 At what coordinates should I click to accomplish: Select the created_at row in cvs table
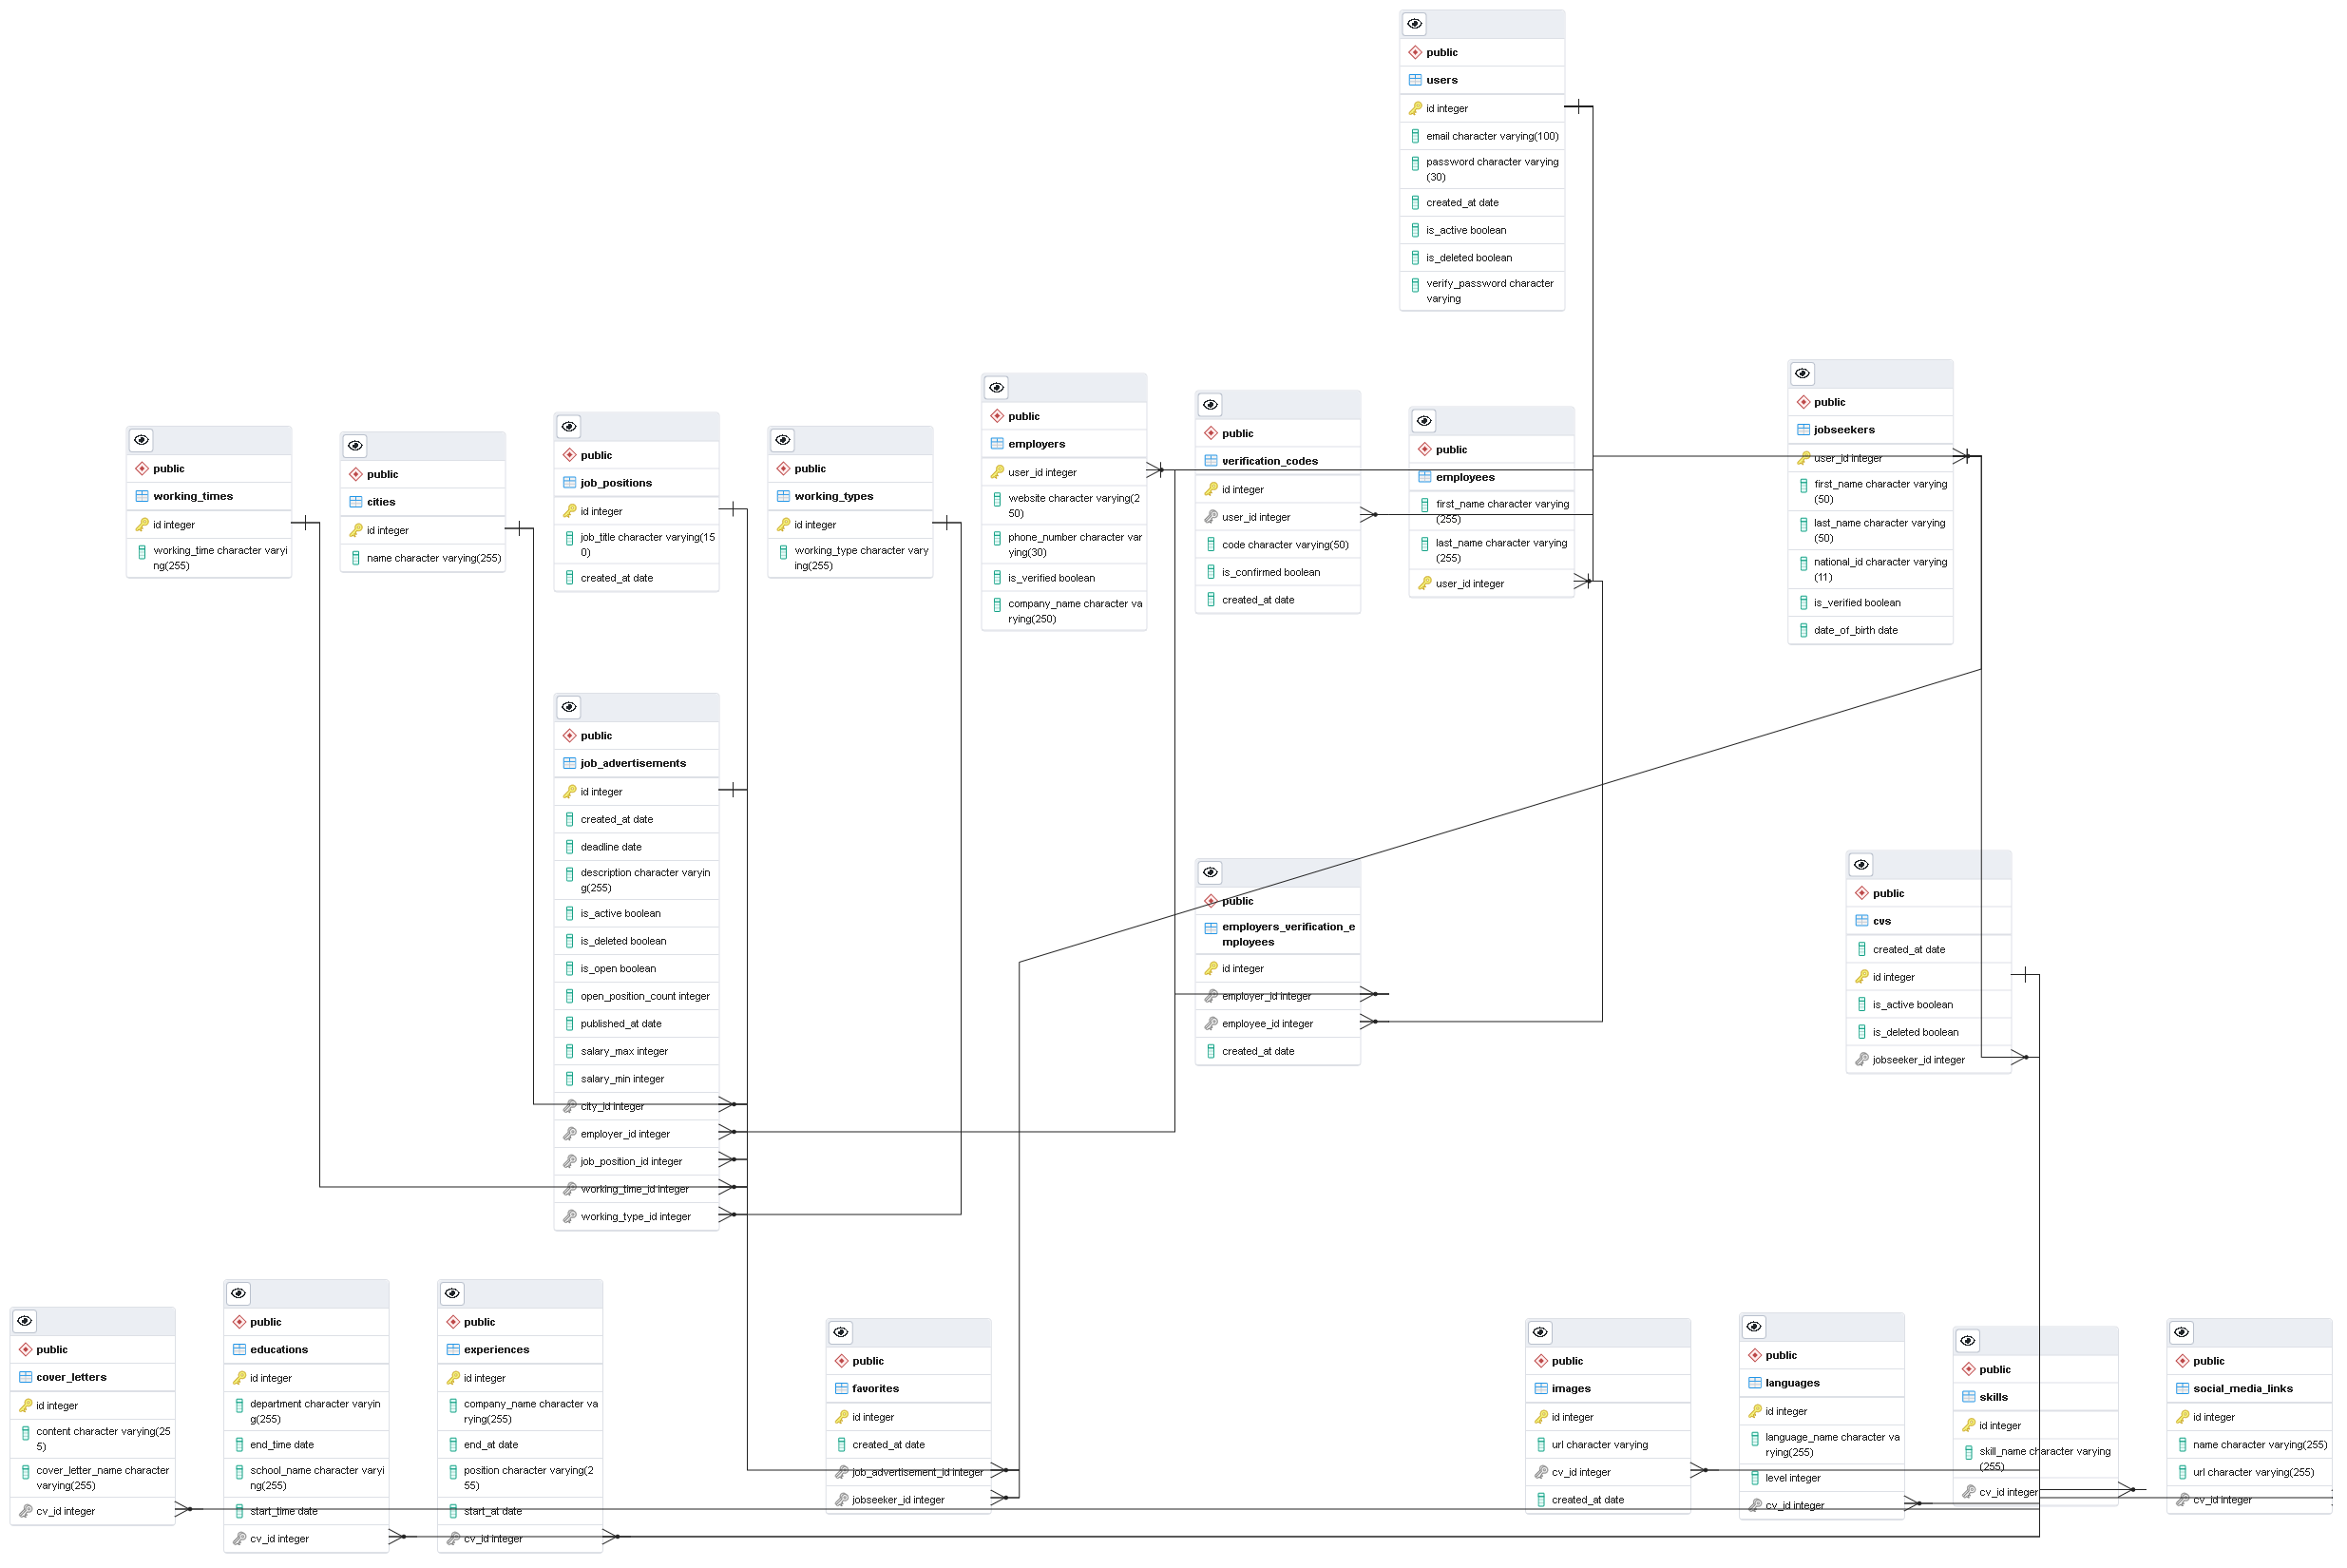[1912, 948]
